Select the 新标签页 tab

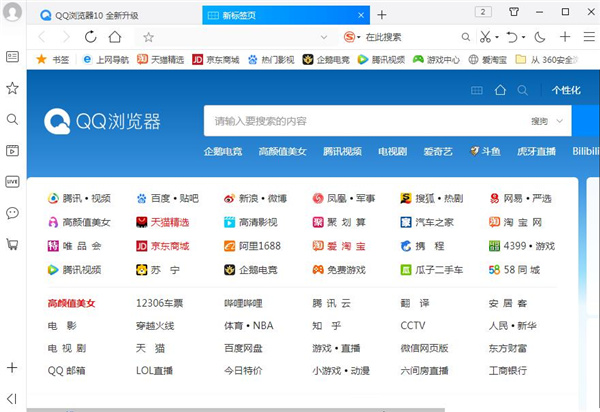click(x=286, y=15)
